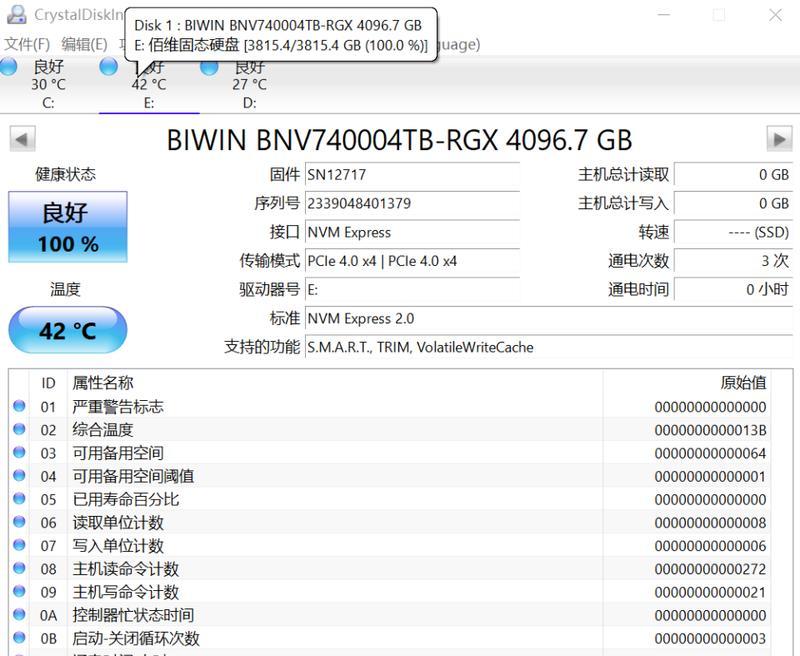Click status dot of attribute 06 读取单位计数

(19, 522)
